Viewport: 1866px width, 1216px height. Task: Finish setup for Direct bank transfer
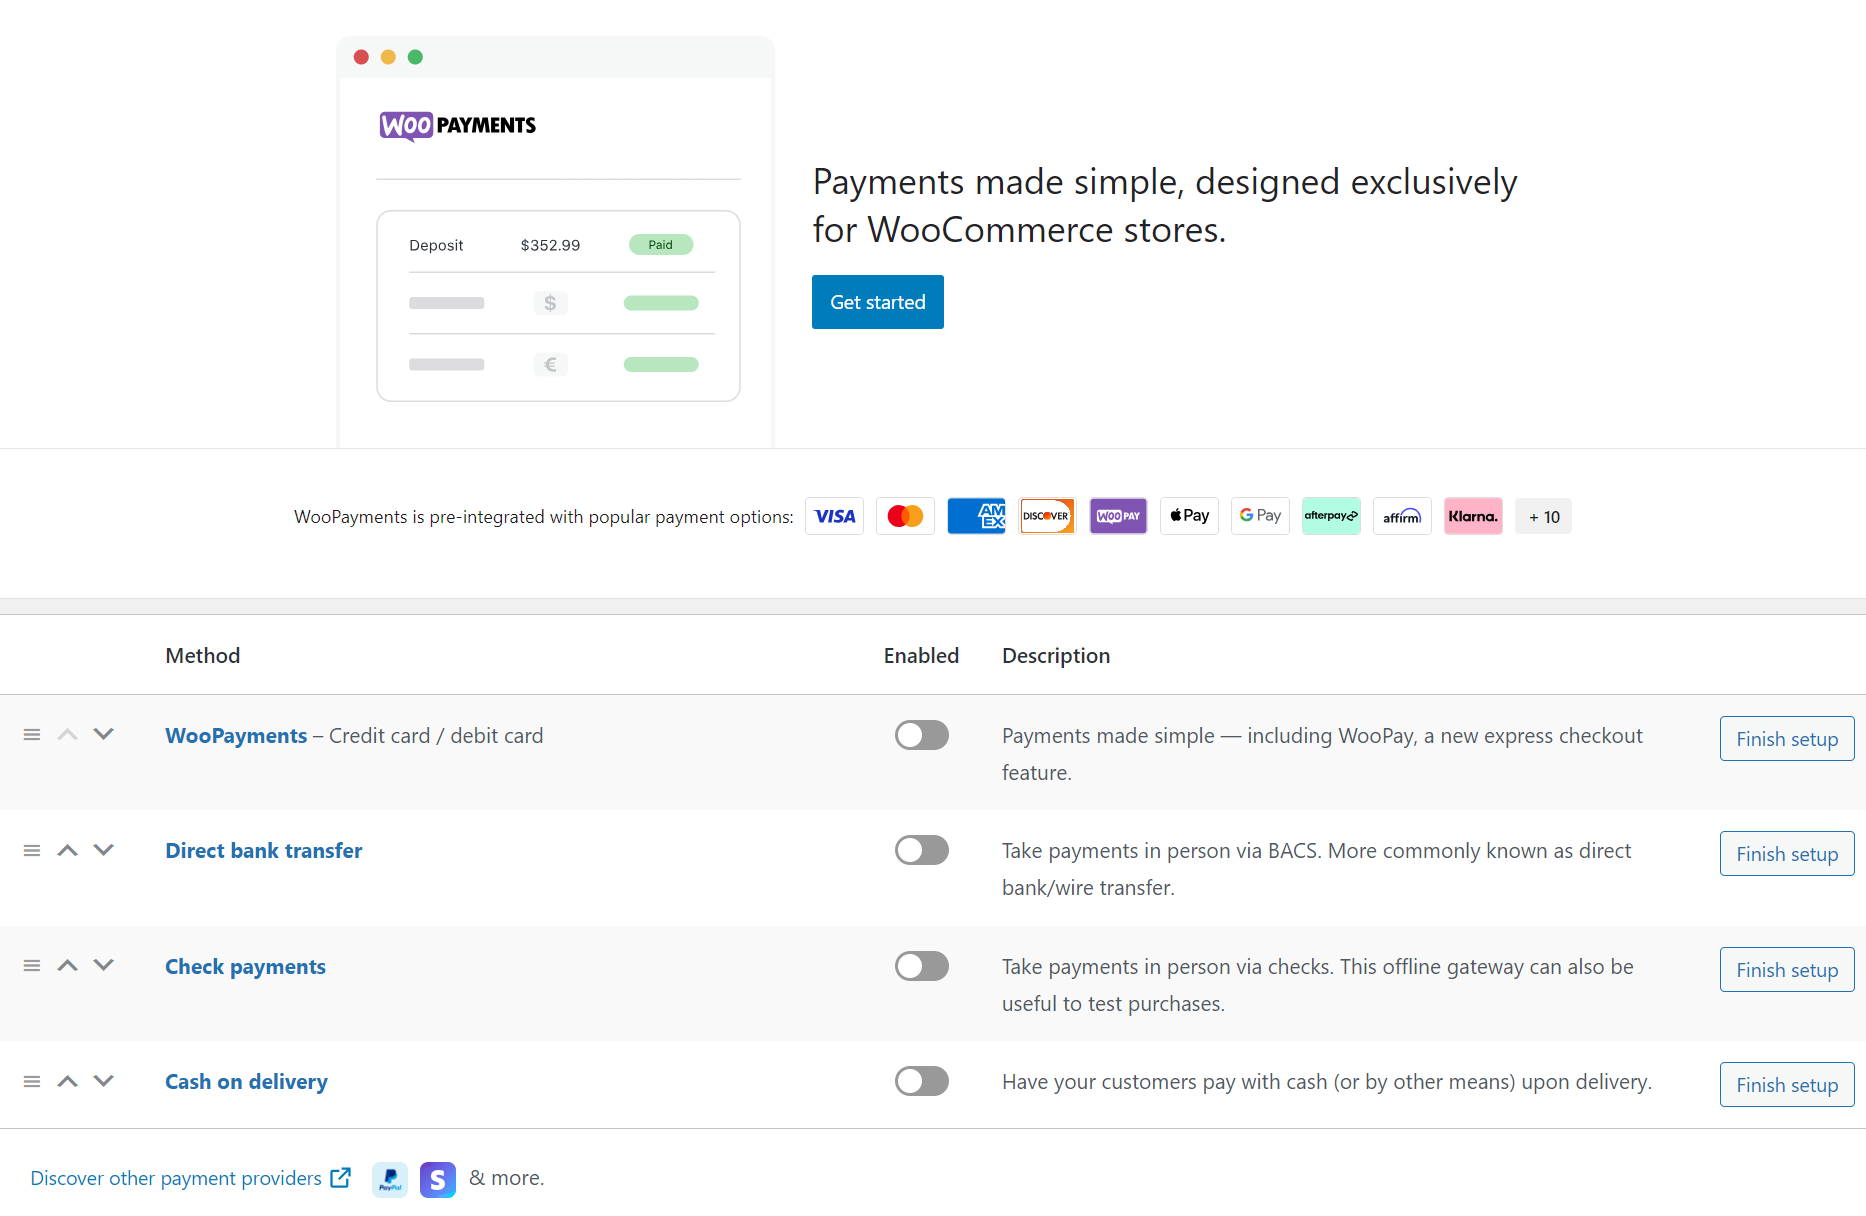click(x=1787, y=854)
